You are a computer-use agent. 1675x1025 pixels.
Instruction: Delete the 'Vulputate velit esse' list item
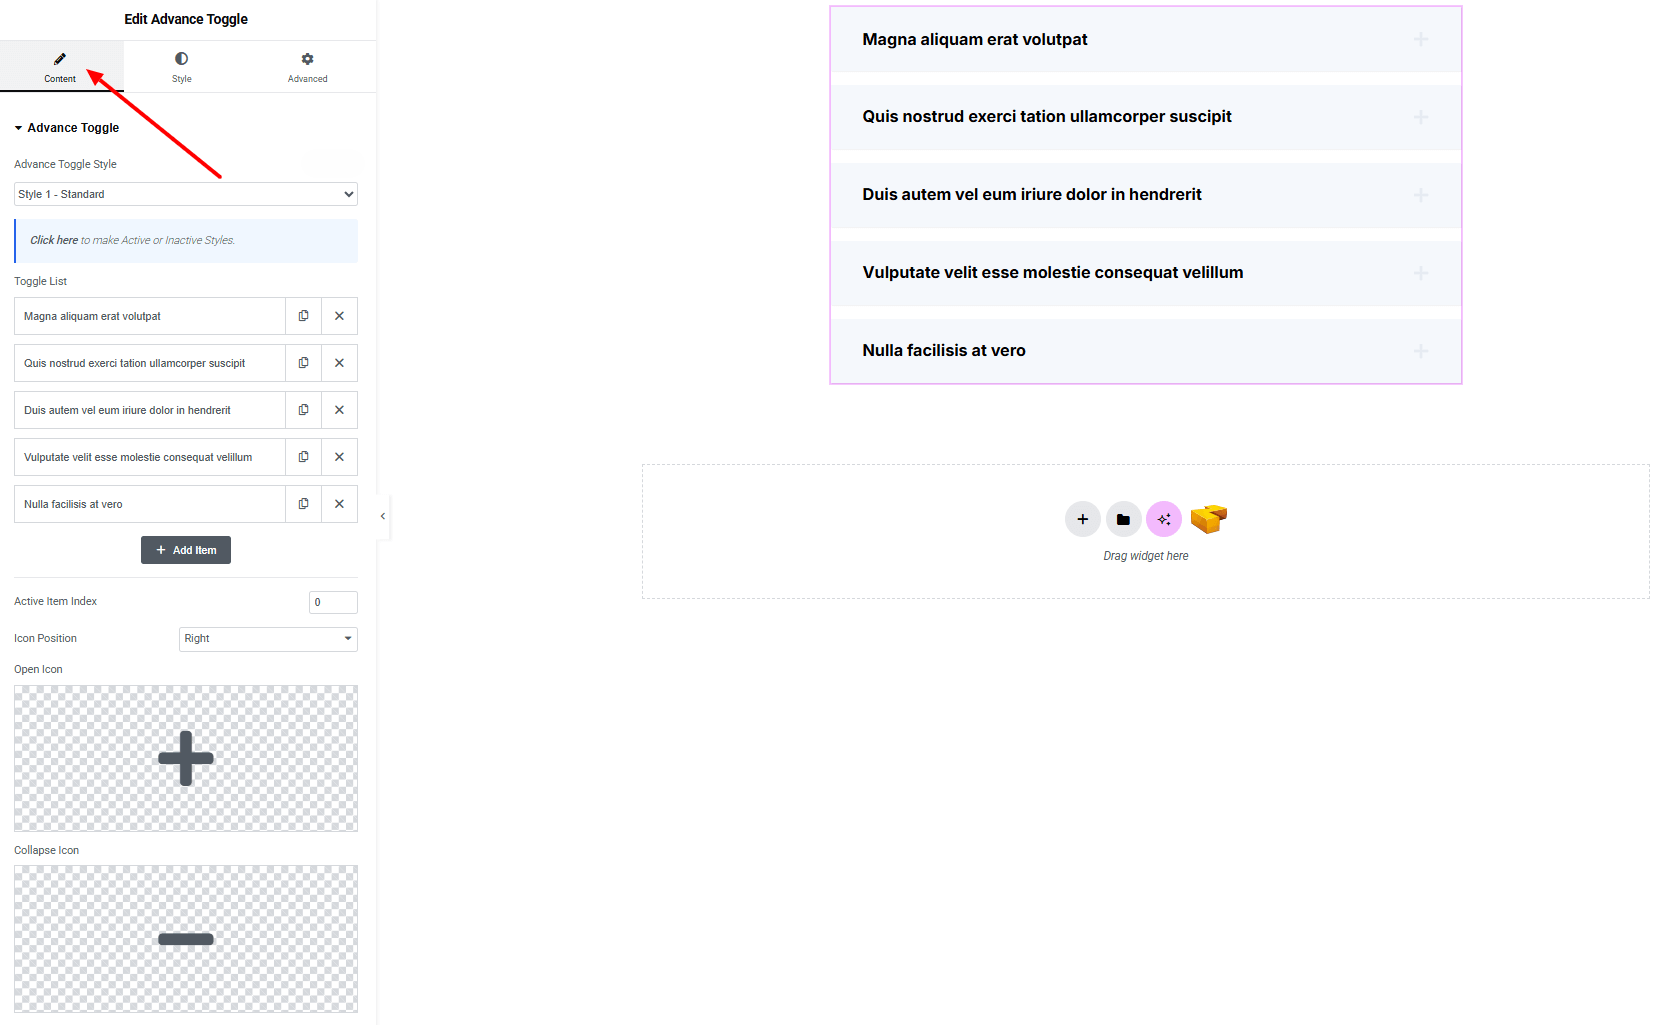pos(339,457)
